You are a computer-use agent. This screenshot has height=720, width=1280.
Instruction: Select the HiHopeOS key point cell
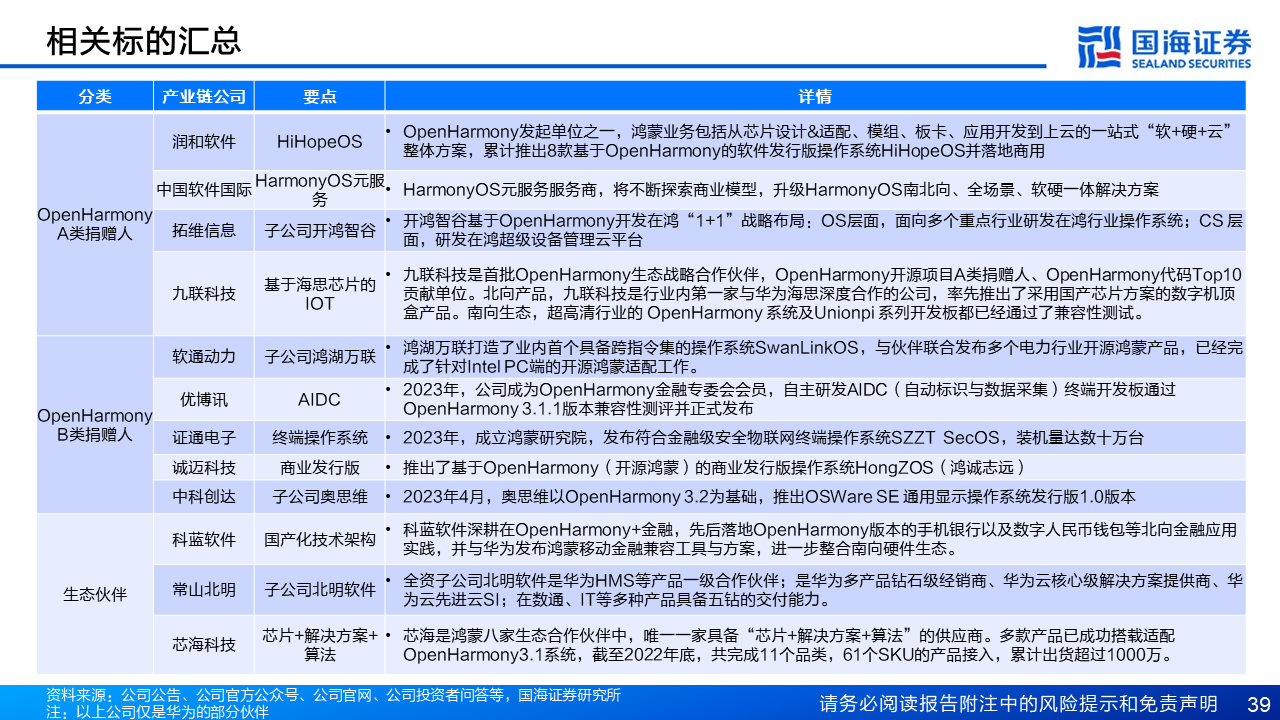click(x=320, y=142)
